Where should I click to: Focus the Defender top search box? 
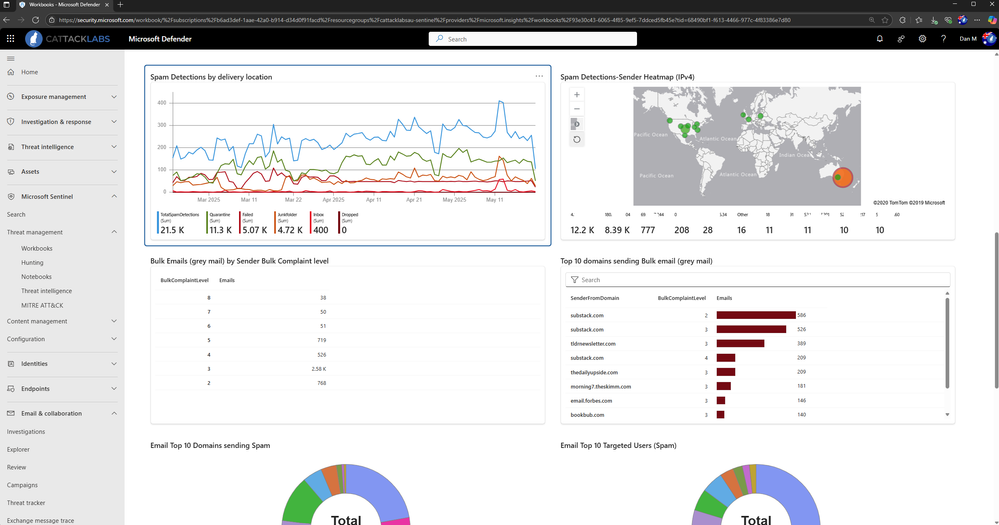pyautogui.click(x=533, y=39)
